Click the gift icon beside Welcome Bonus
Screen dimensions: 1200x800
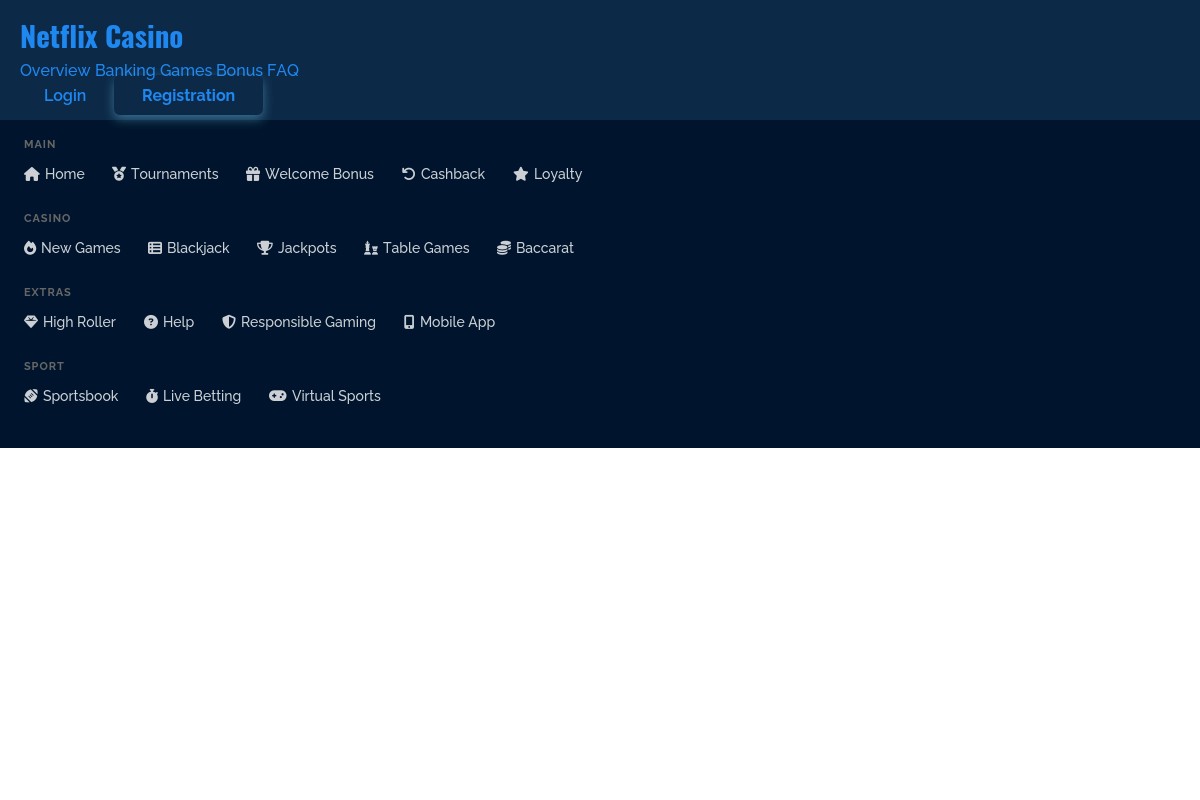[x=253, y=174]
